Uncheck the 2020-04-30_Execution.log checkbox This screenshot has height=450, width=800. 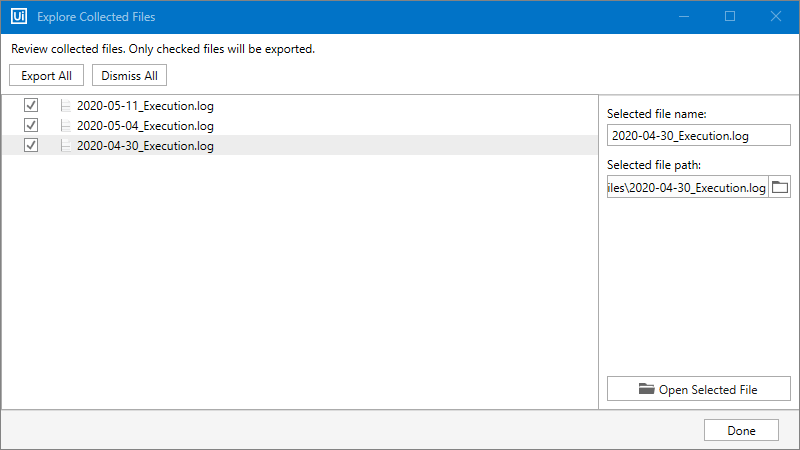coord(31,145)
